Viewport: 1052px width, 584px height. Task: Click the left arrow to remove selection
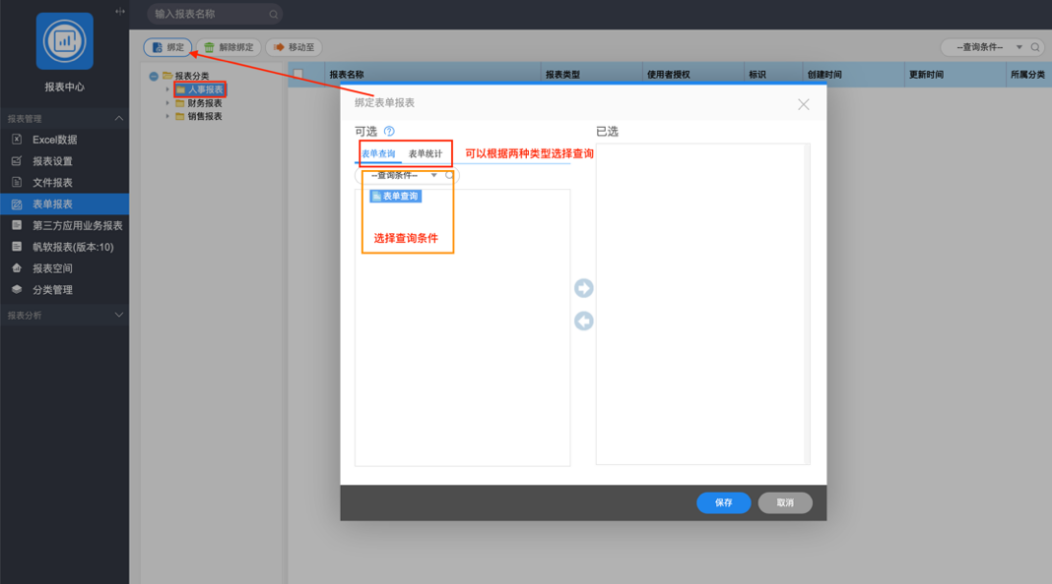tap(583, 321)
